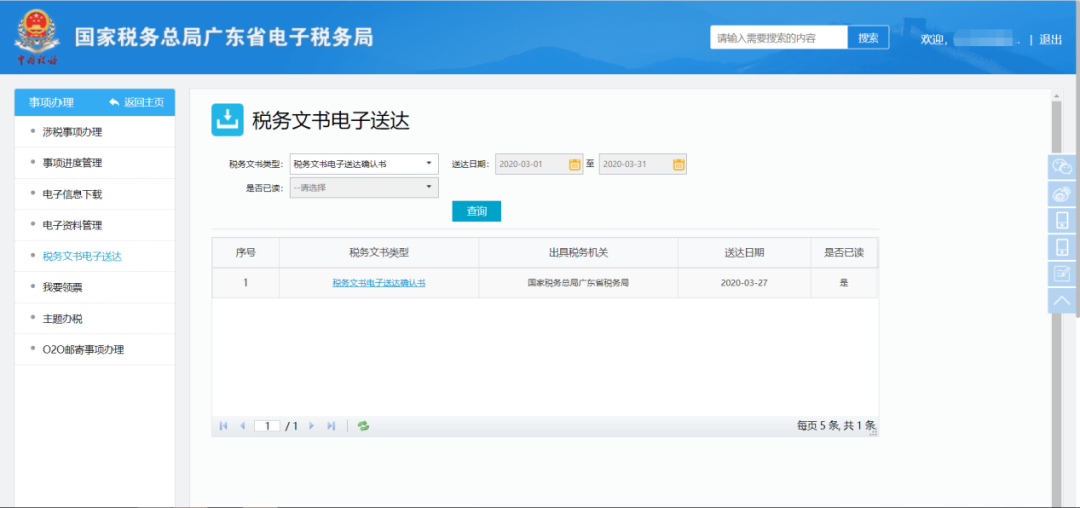Open calendar picker for start date

[575, 165]
